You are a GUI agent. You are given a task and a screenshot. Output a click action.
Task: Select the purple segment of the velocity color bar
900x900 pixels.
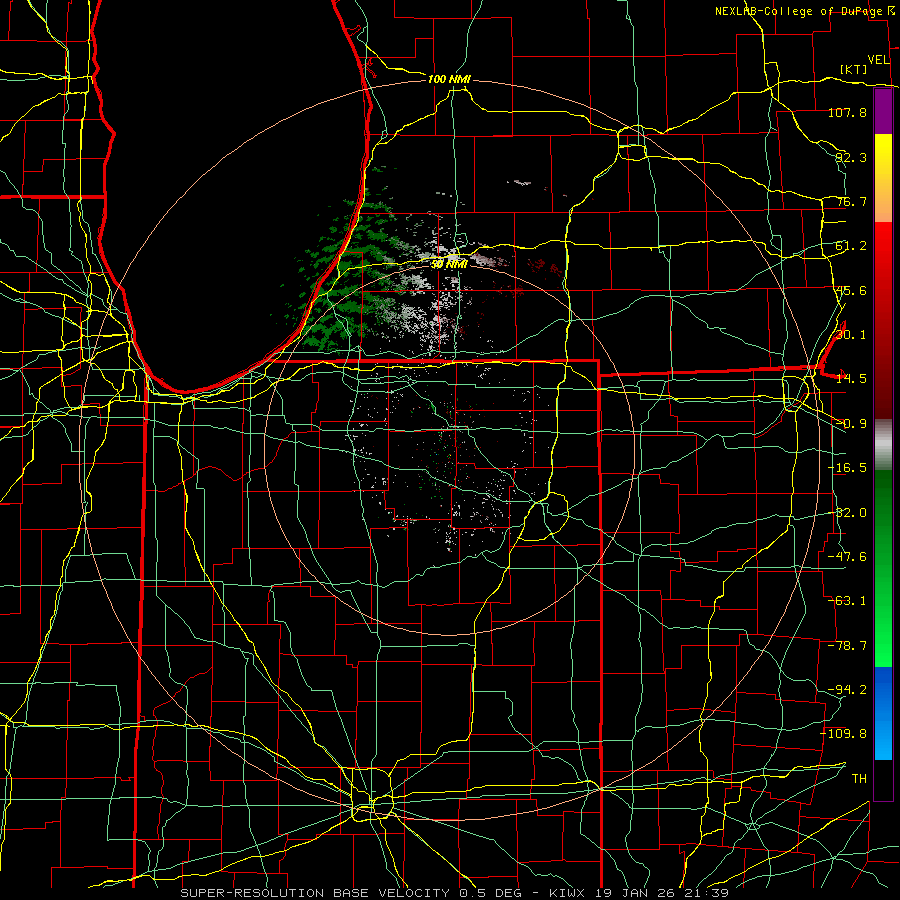click(x=883, y=112)
